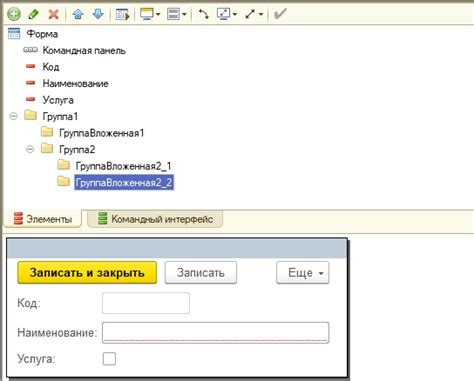Click the preview scale screen icon
Screen dimensions: 474x381
coord(223,14)
